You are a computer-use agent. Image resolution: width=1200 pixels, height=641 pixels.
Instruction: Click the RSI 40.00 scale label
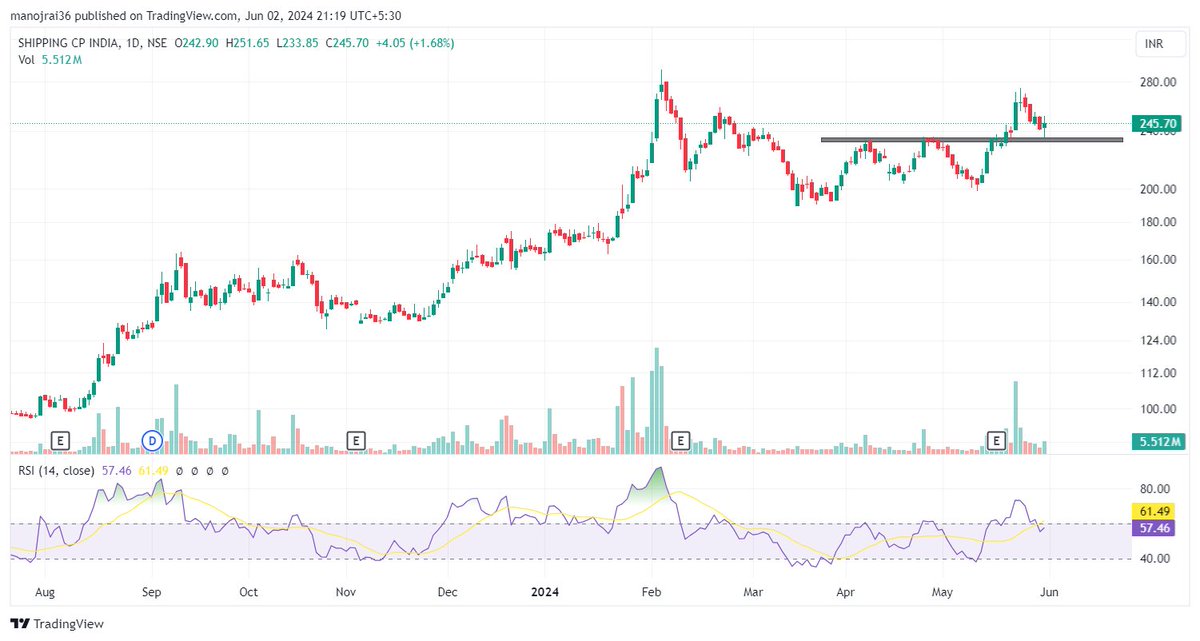[1155, 559]
